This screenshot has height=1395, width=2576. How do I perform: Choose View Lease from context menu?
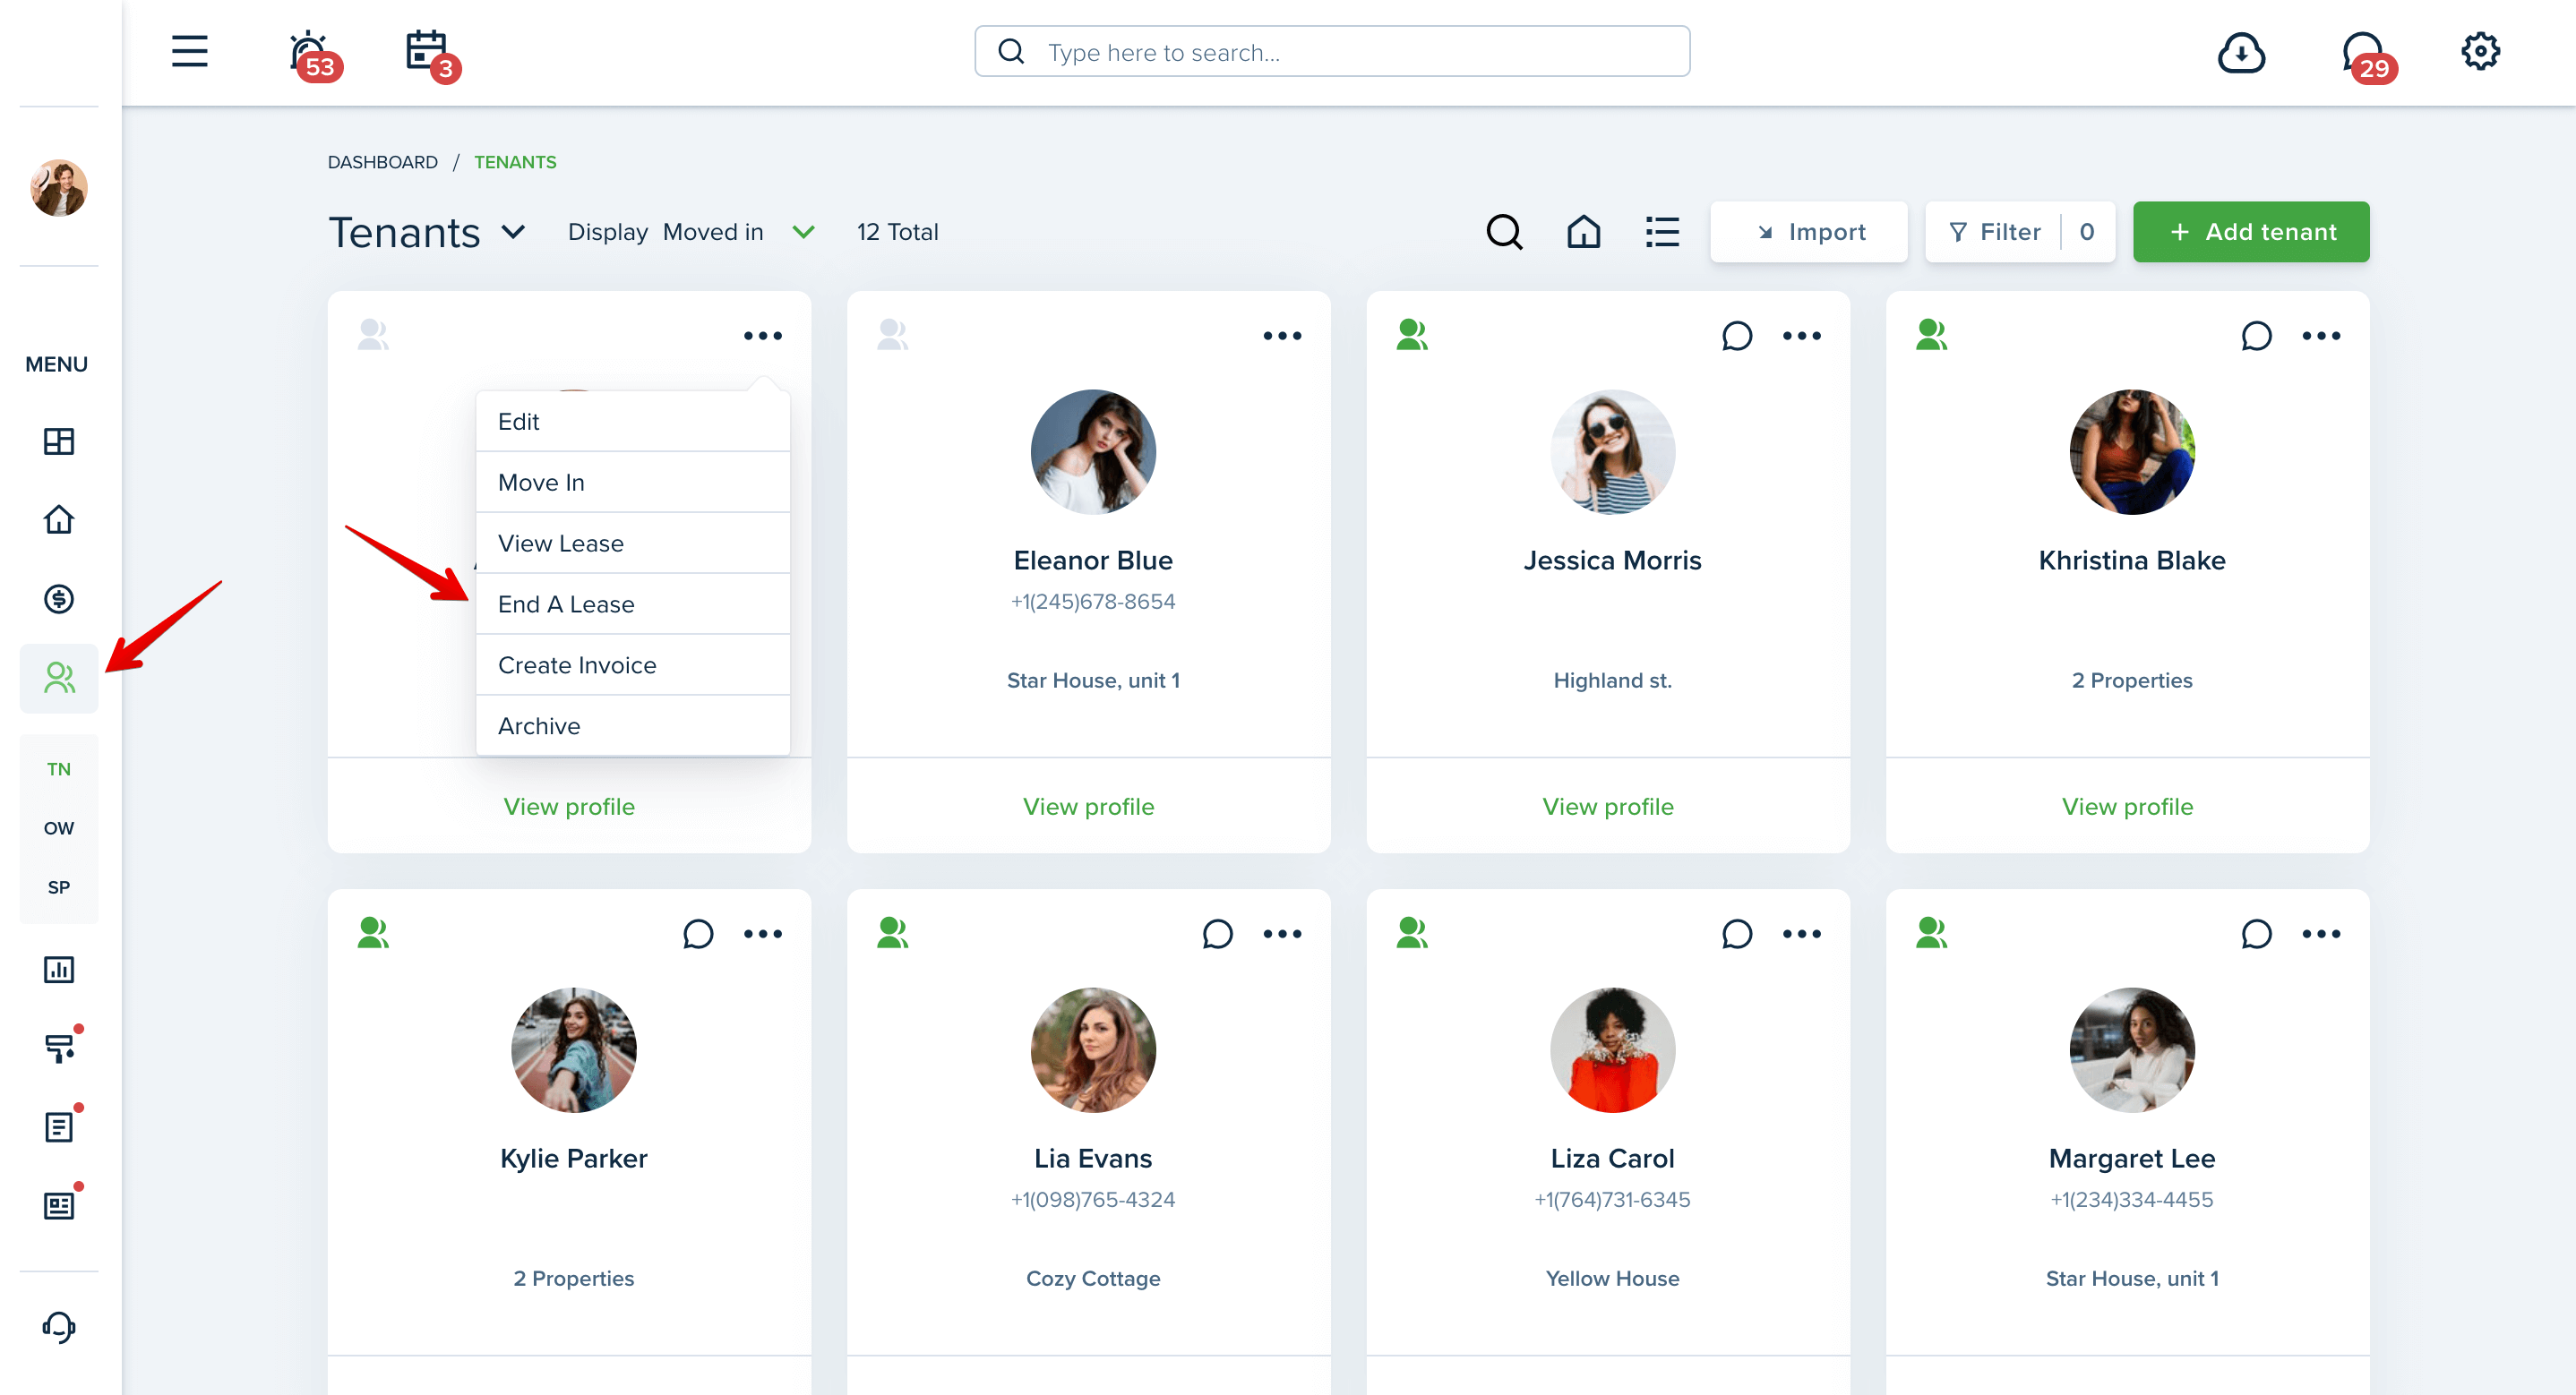click(632, 543)
